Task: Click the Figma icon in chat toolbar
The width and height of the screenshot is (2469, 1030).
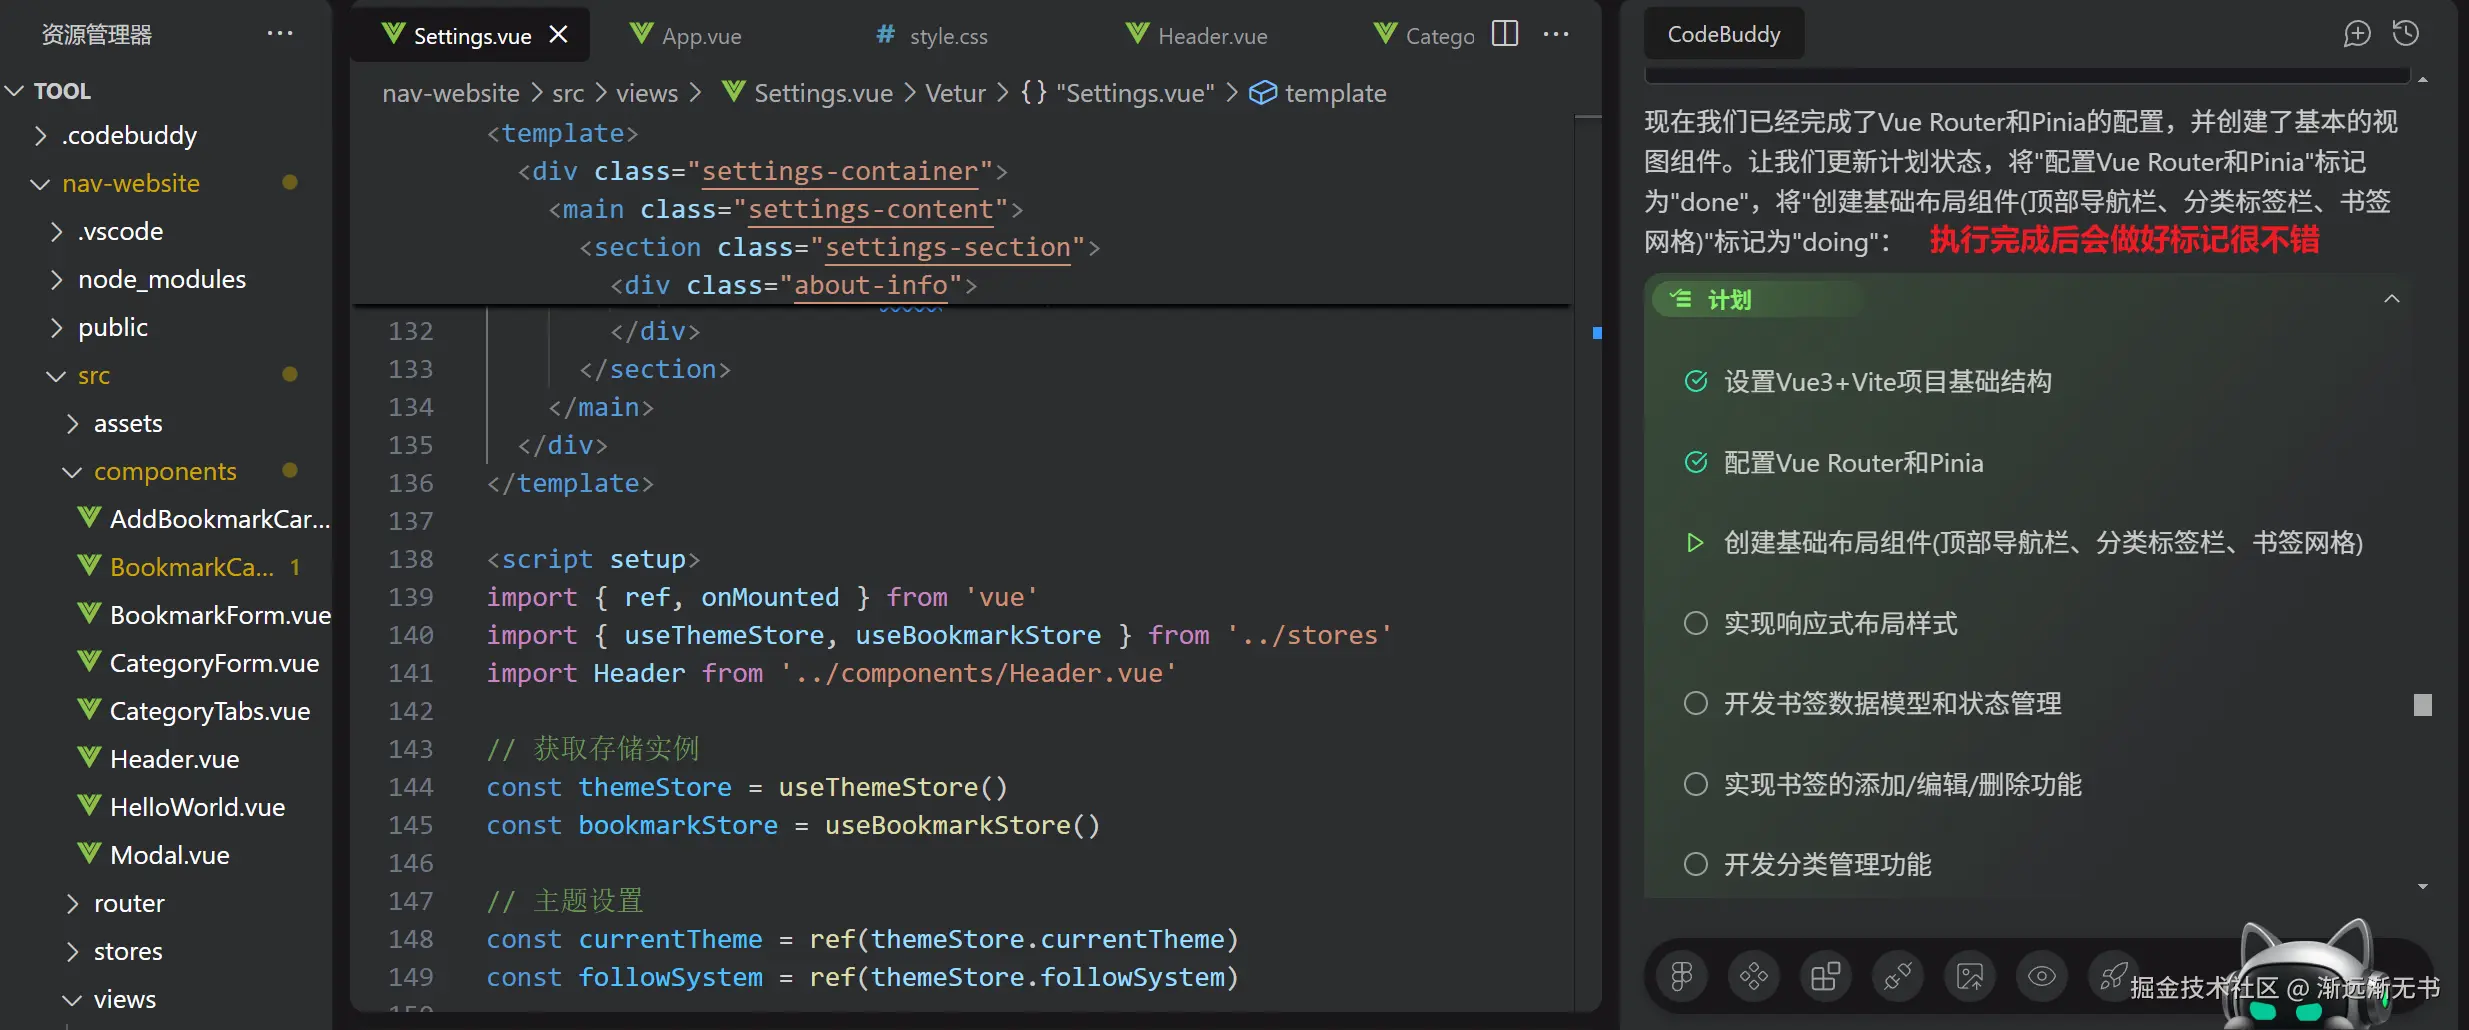Action: coord(1682,975)
